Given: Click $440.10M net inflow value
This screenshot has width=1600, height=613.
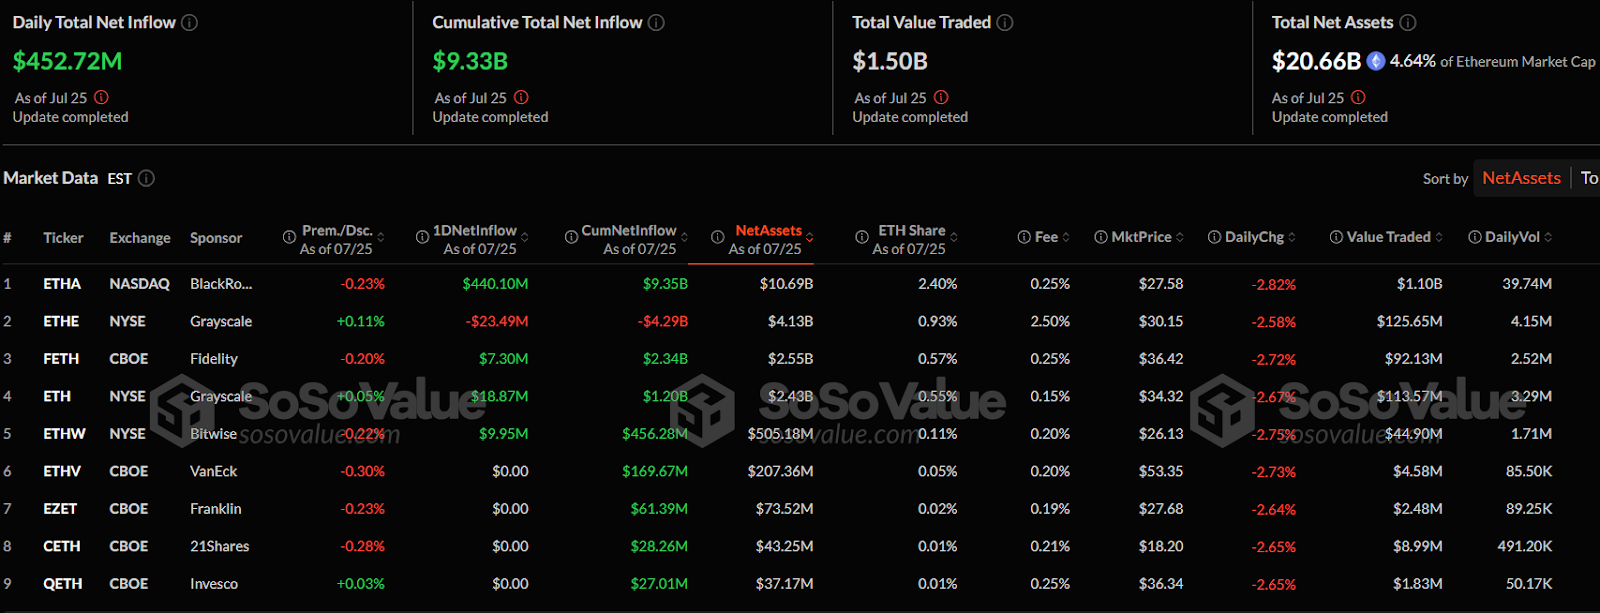Looking at the screenshot, I should pos(495,284).
